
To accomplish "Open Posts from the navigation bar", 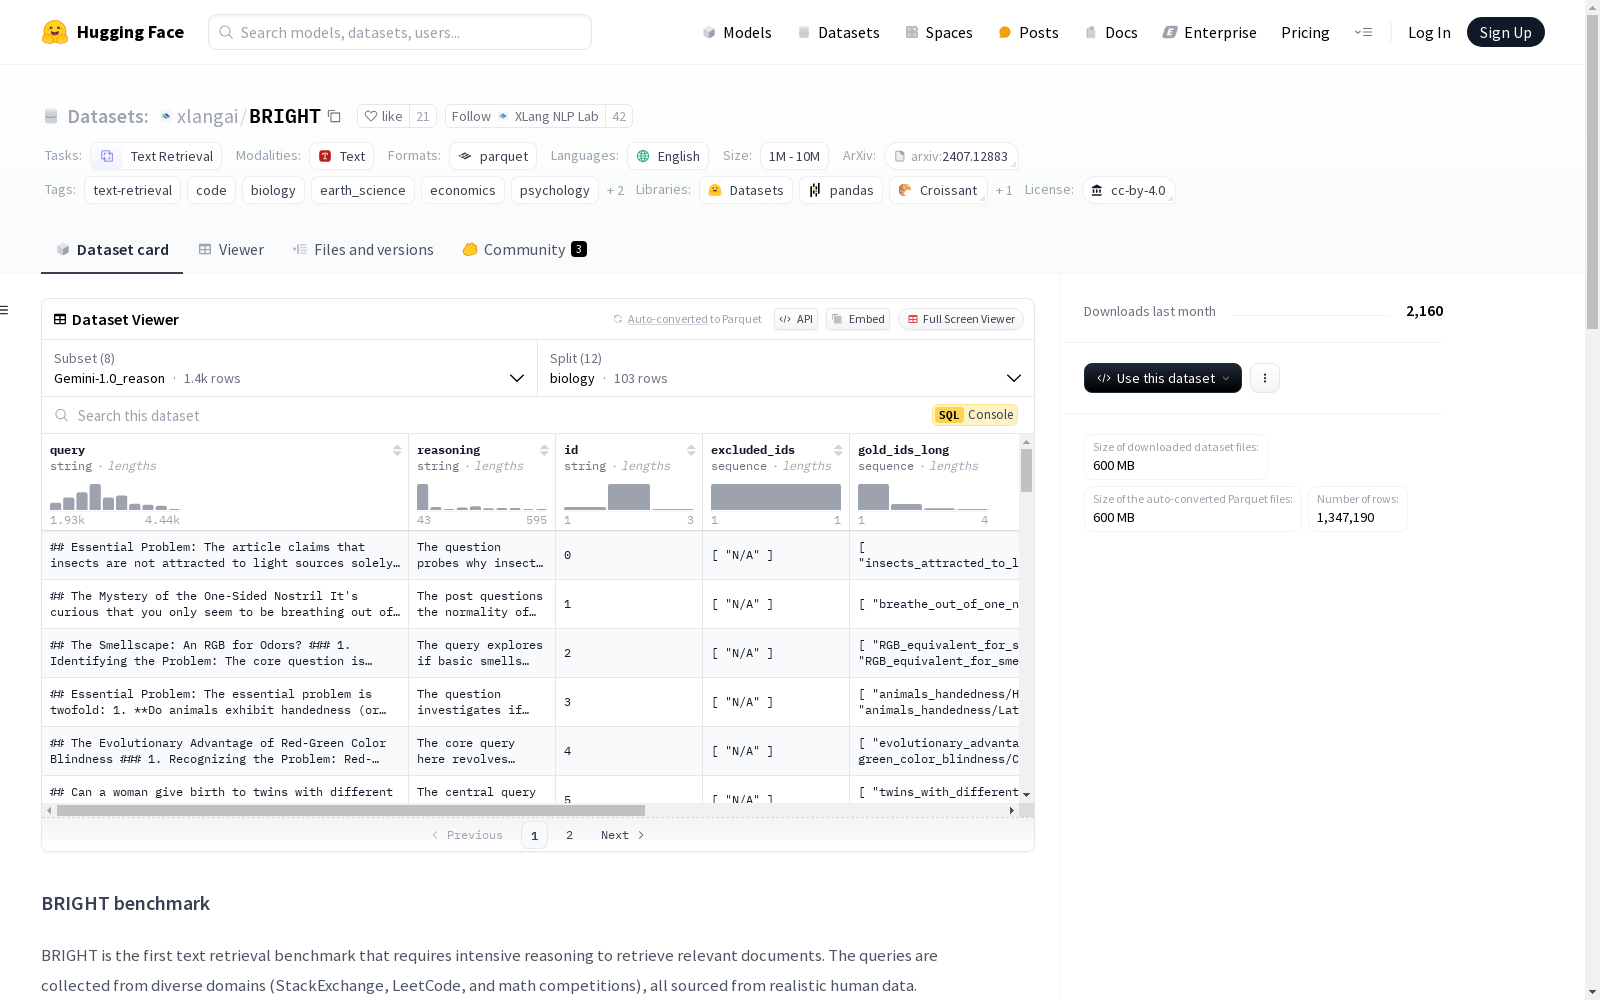I will (1029, 32).
